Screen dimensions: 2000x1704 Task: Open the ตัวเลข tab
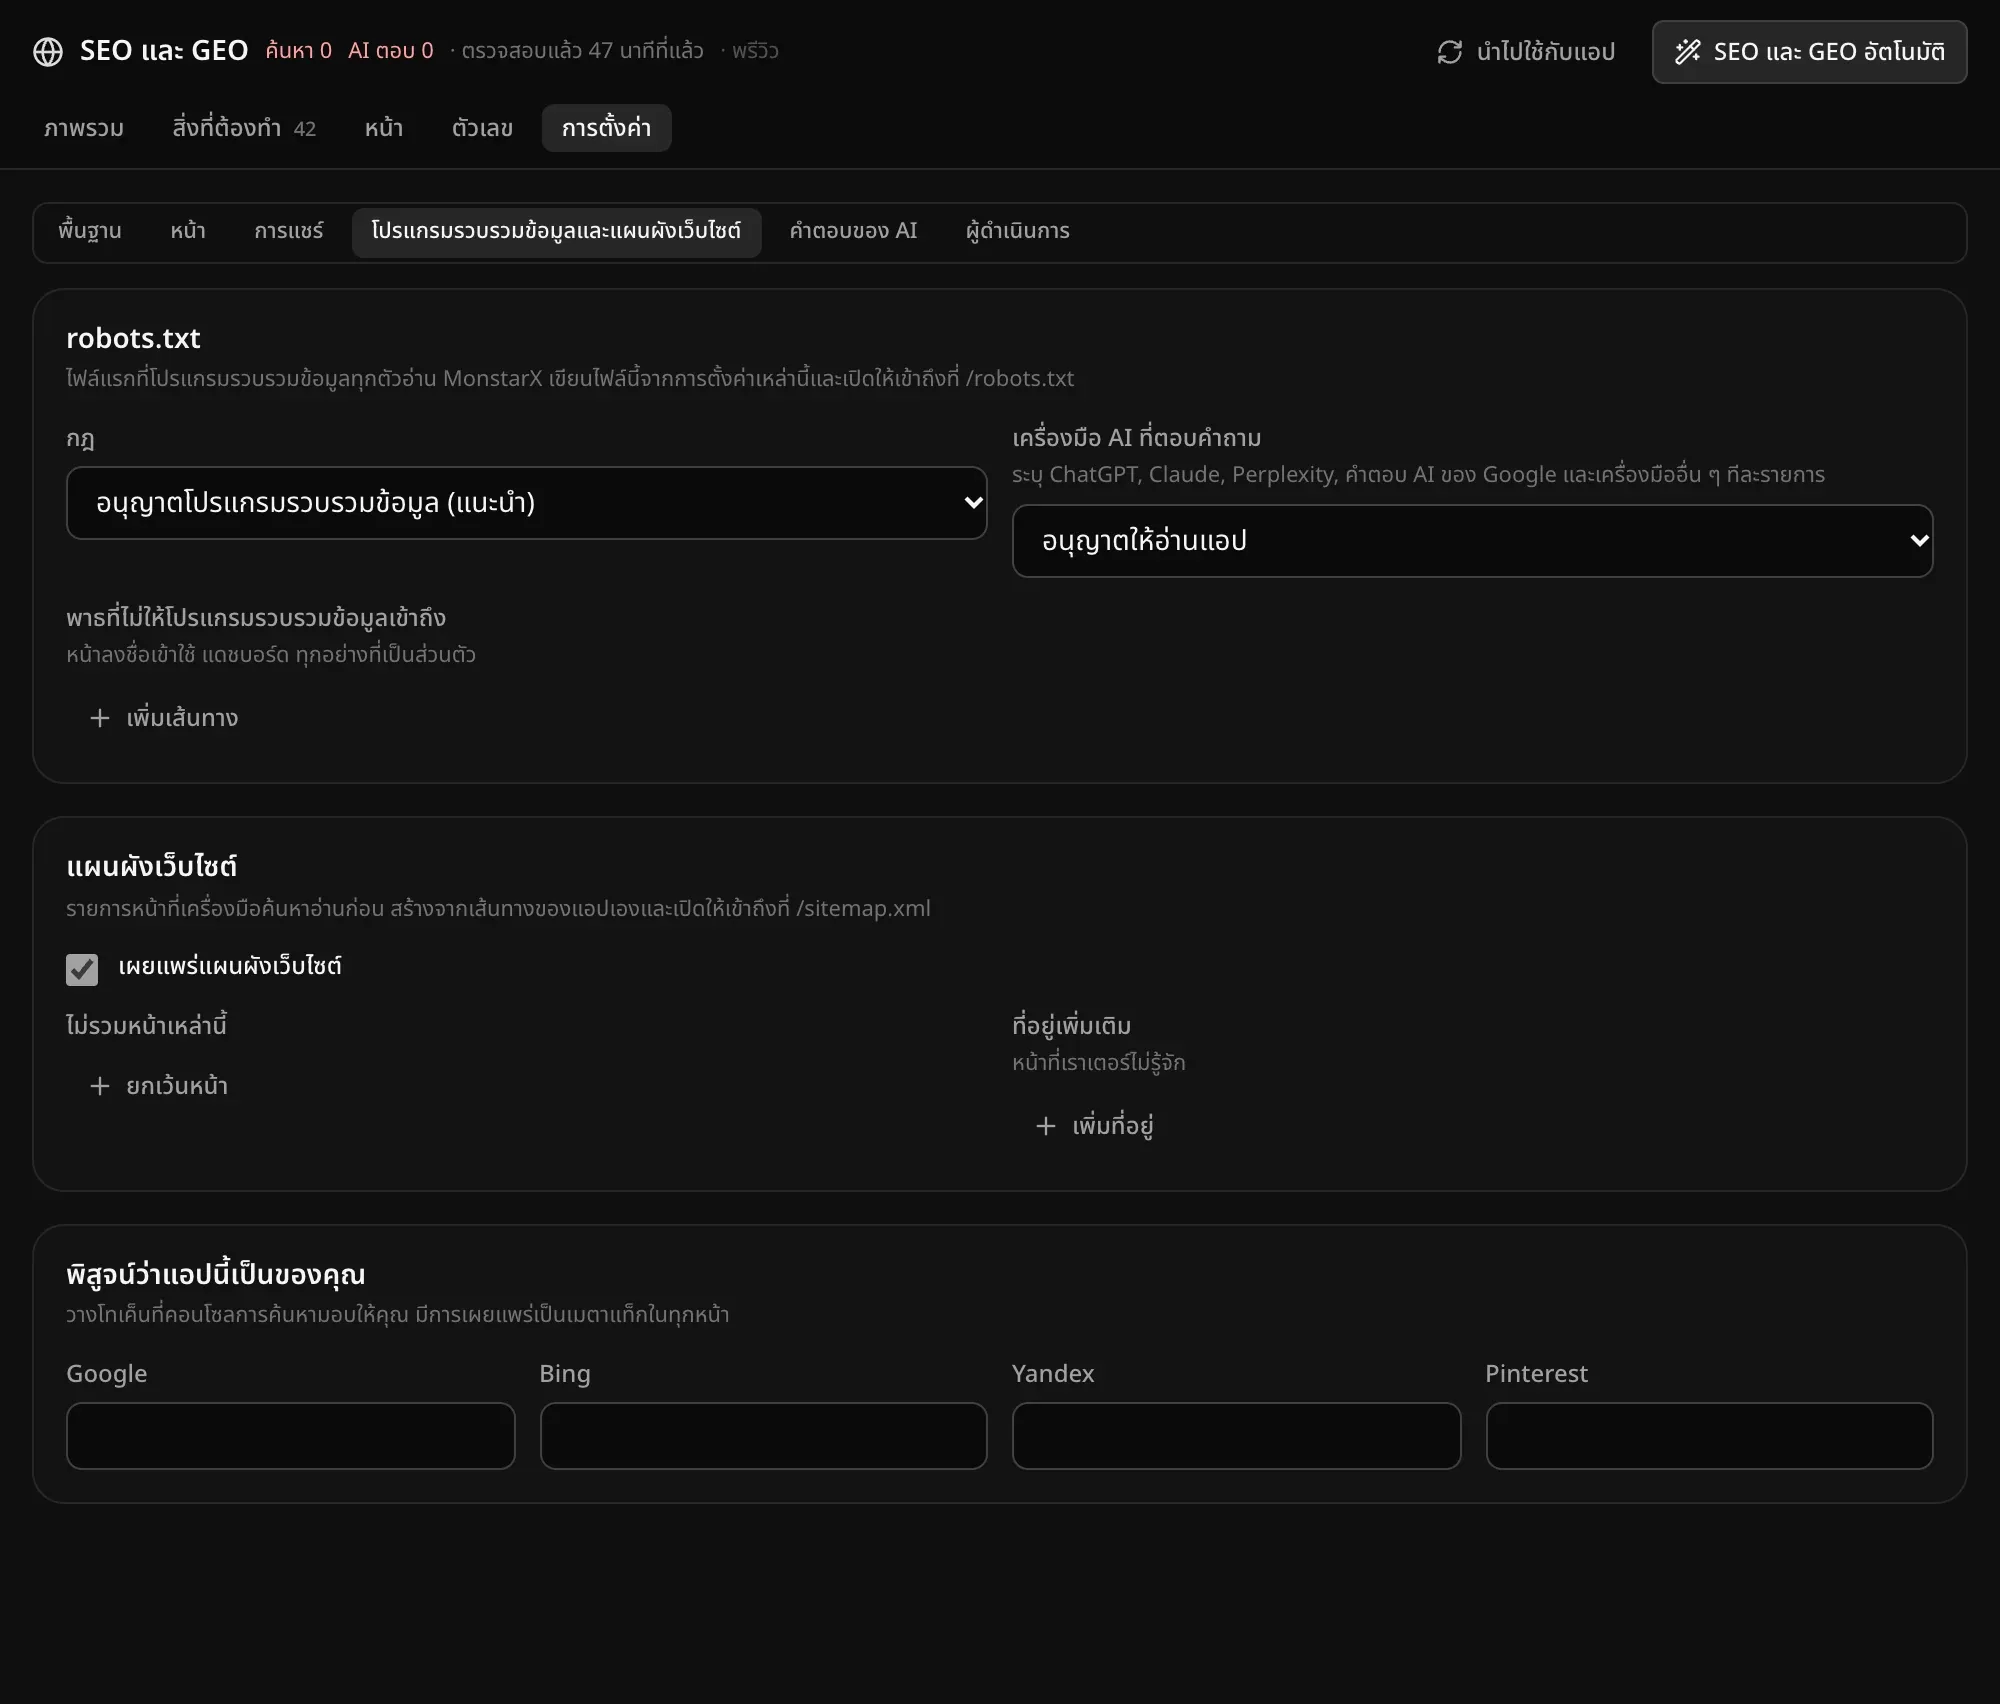tap(482, 128)
